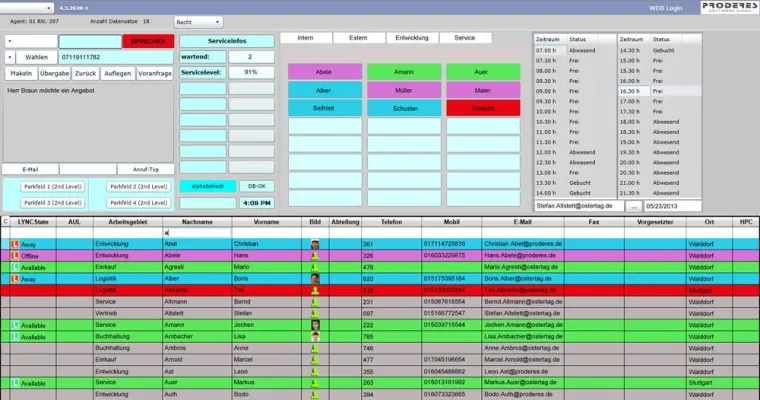Click the Bild placeholder icon for Bernd Altmann
This screenshot has height=400, width=760.
point(315,302)
